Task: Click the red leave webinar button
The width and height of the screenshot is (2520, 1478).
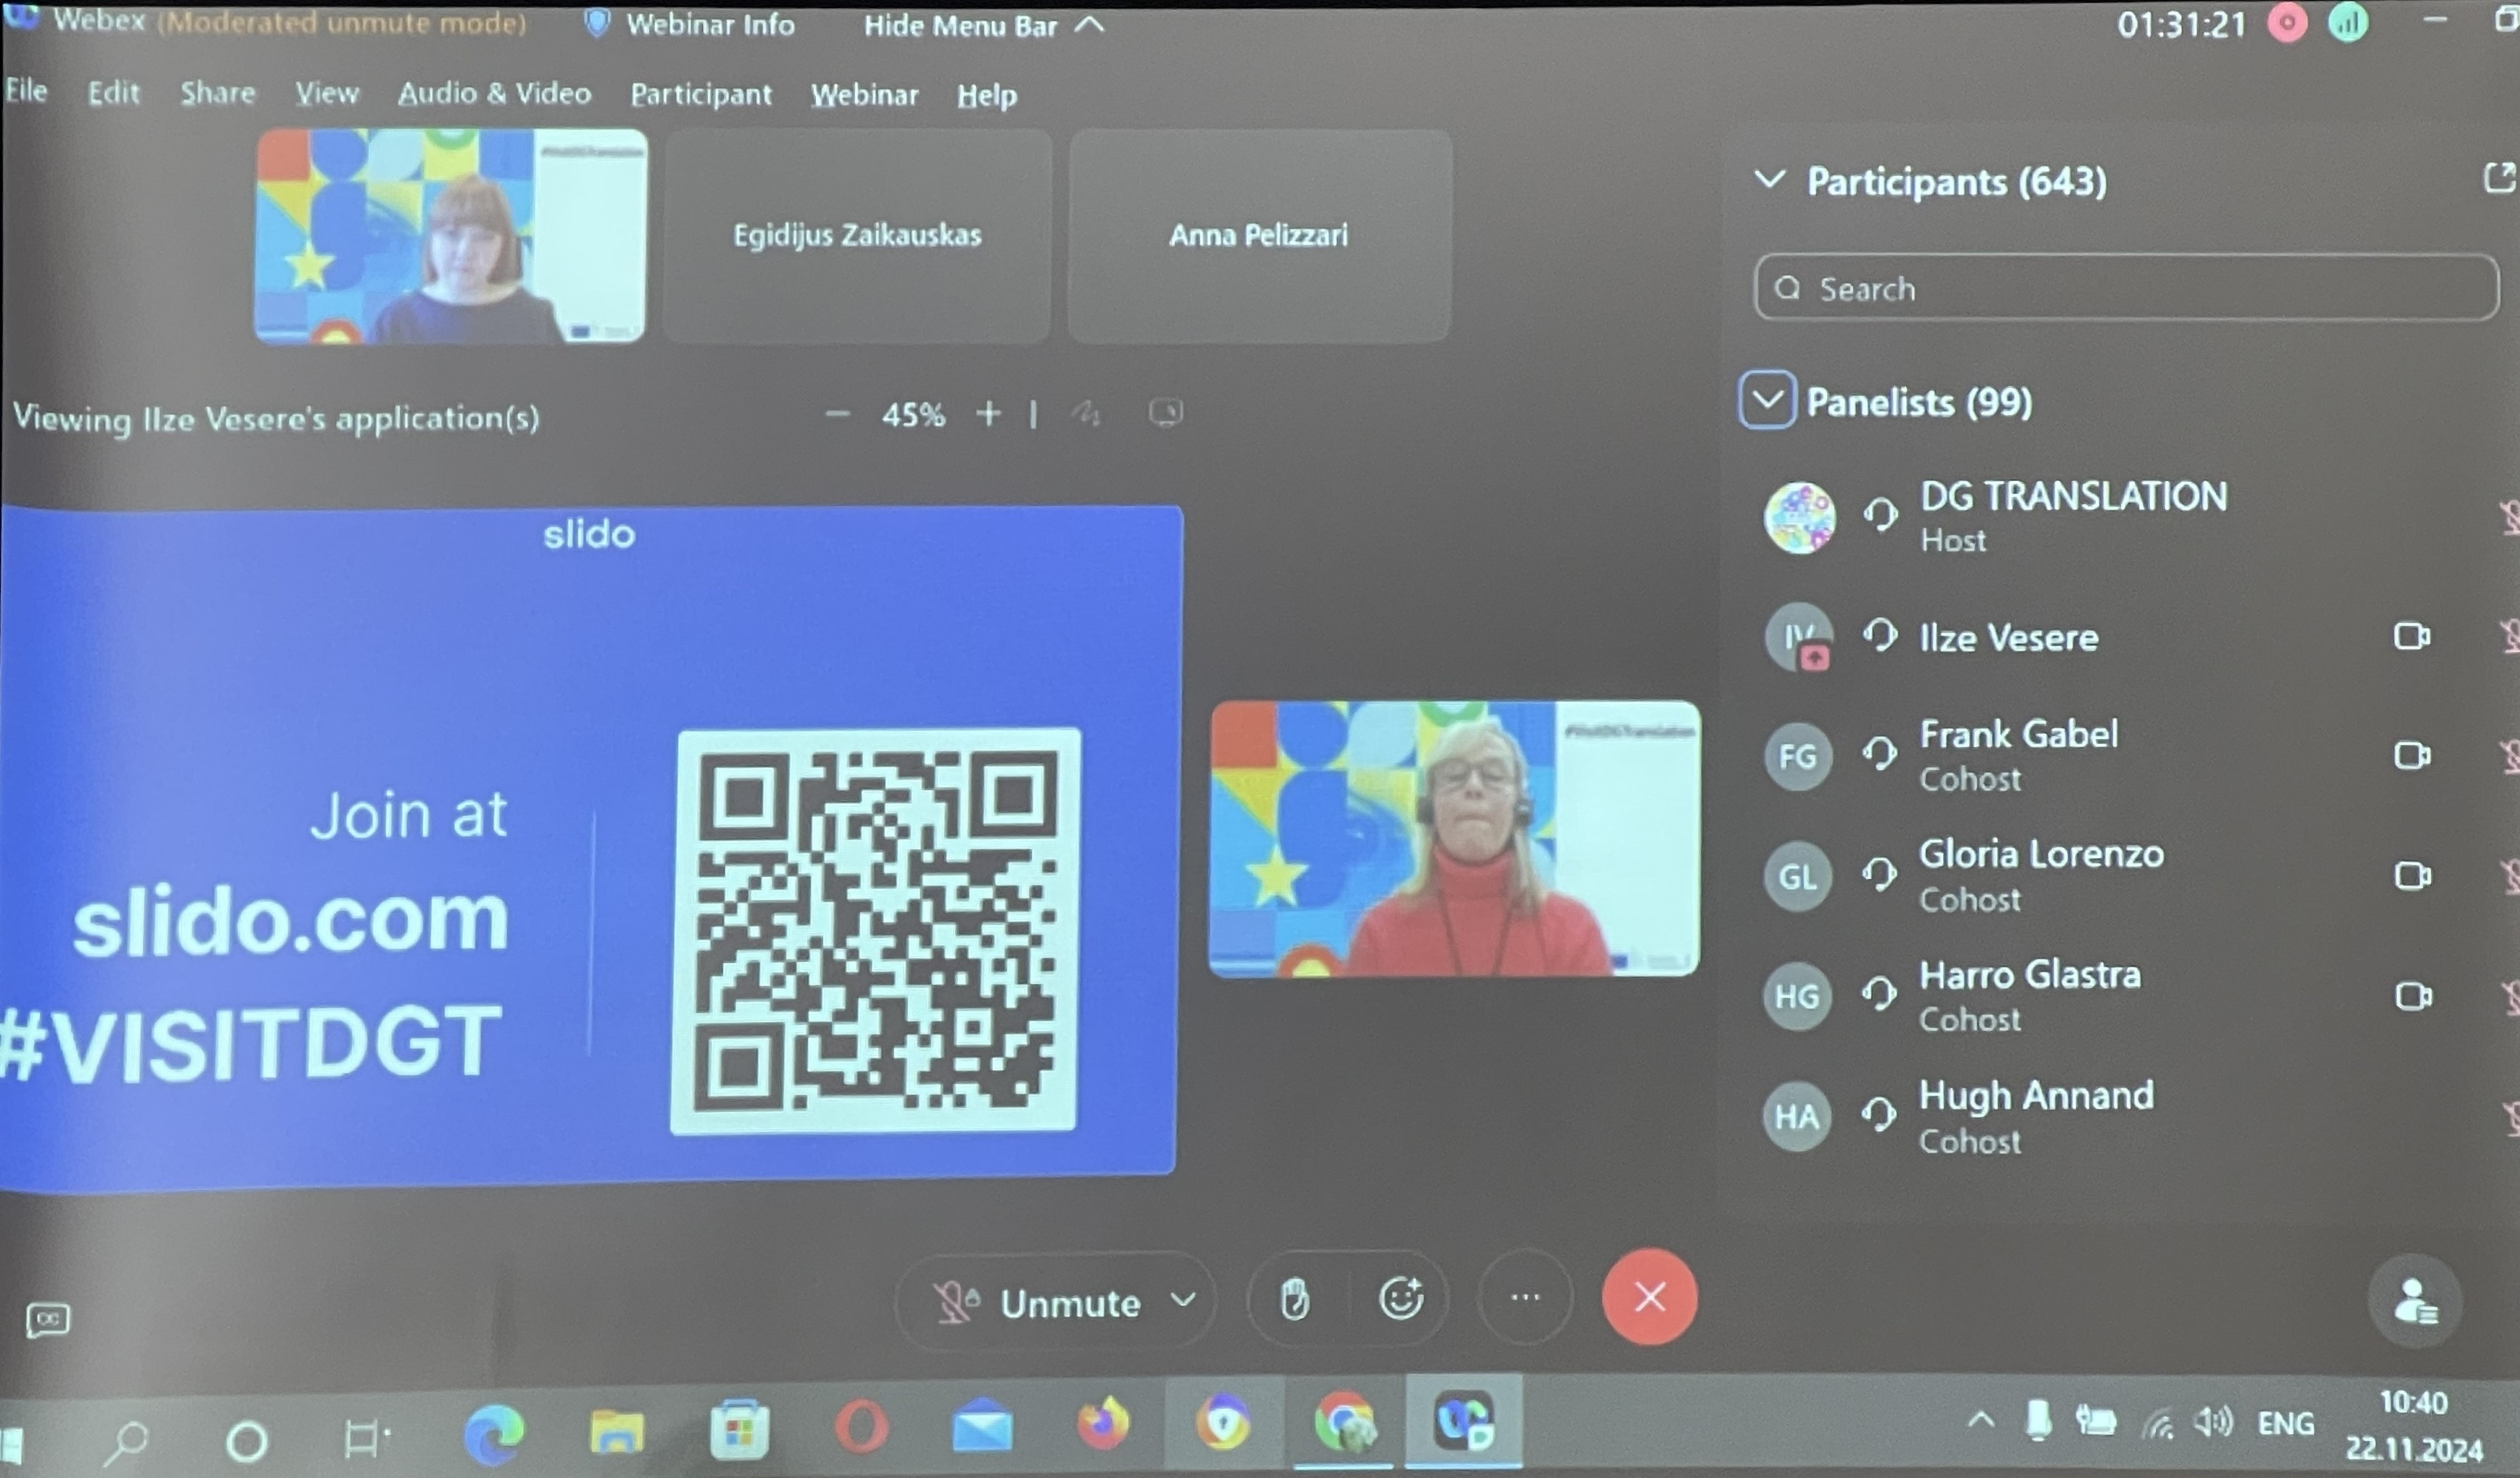Action: 1649,1297
